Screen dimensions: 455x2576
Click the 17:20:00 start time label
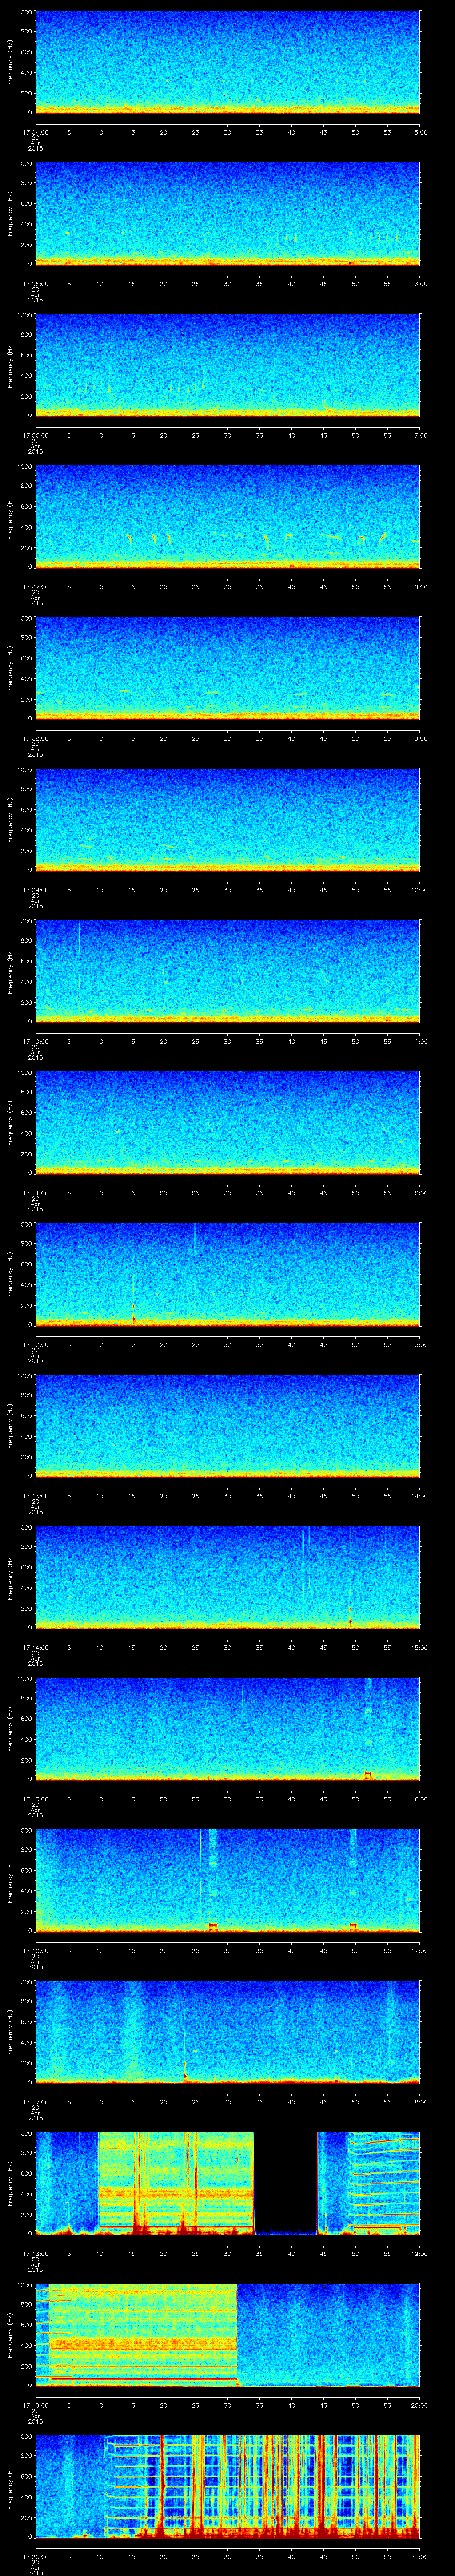tap(35, 2556)
